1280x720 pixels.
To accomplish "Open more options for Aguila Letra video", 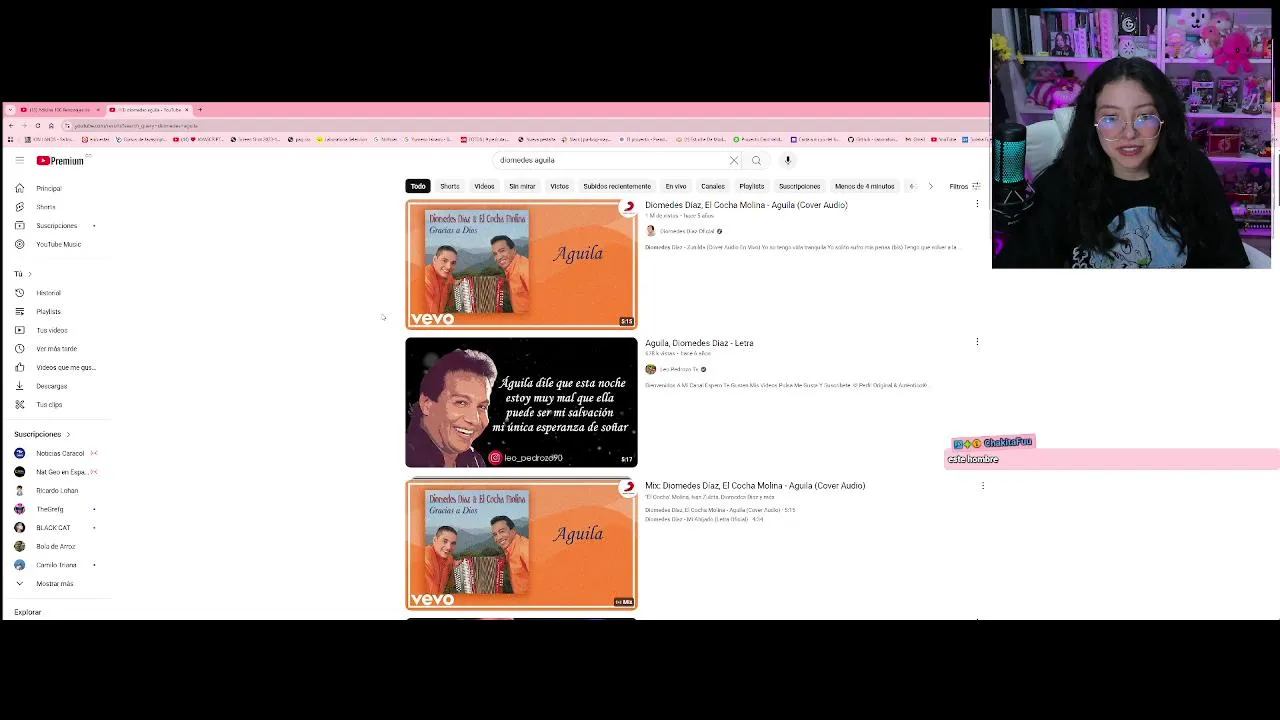I will [977, 342].
